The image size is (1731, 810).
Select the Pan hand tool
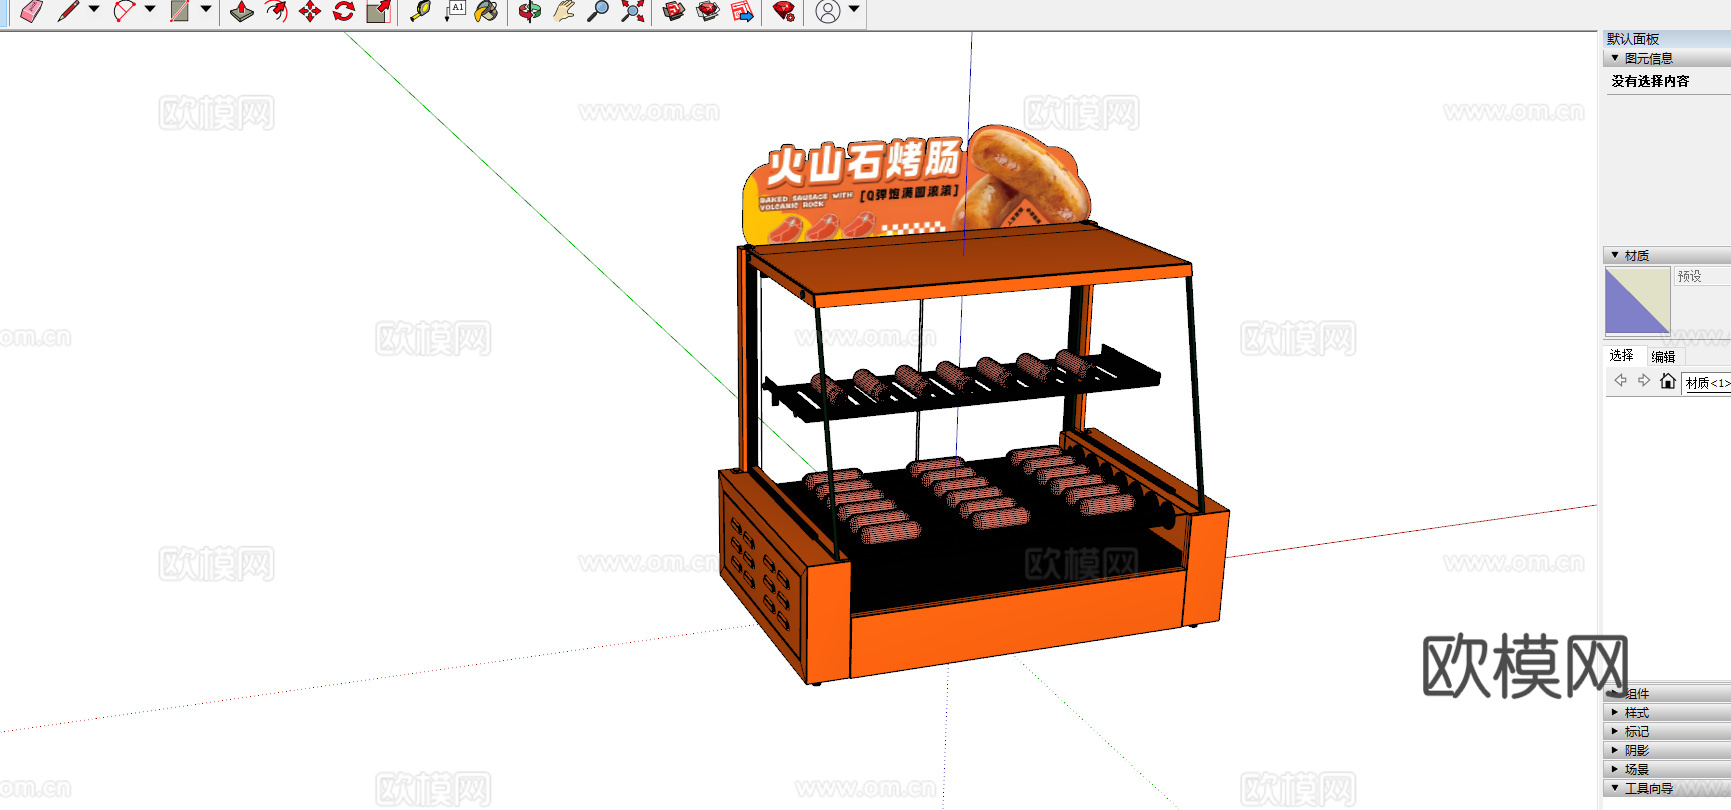coord(564,11)
